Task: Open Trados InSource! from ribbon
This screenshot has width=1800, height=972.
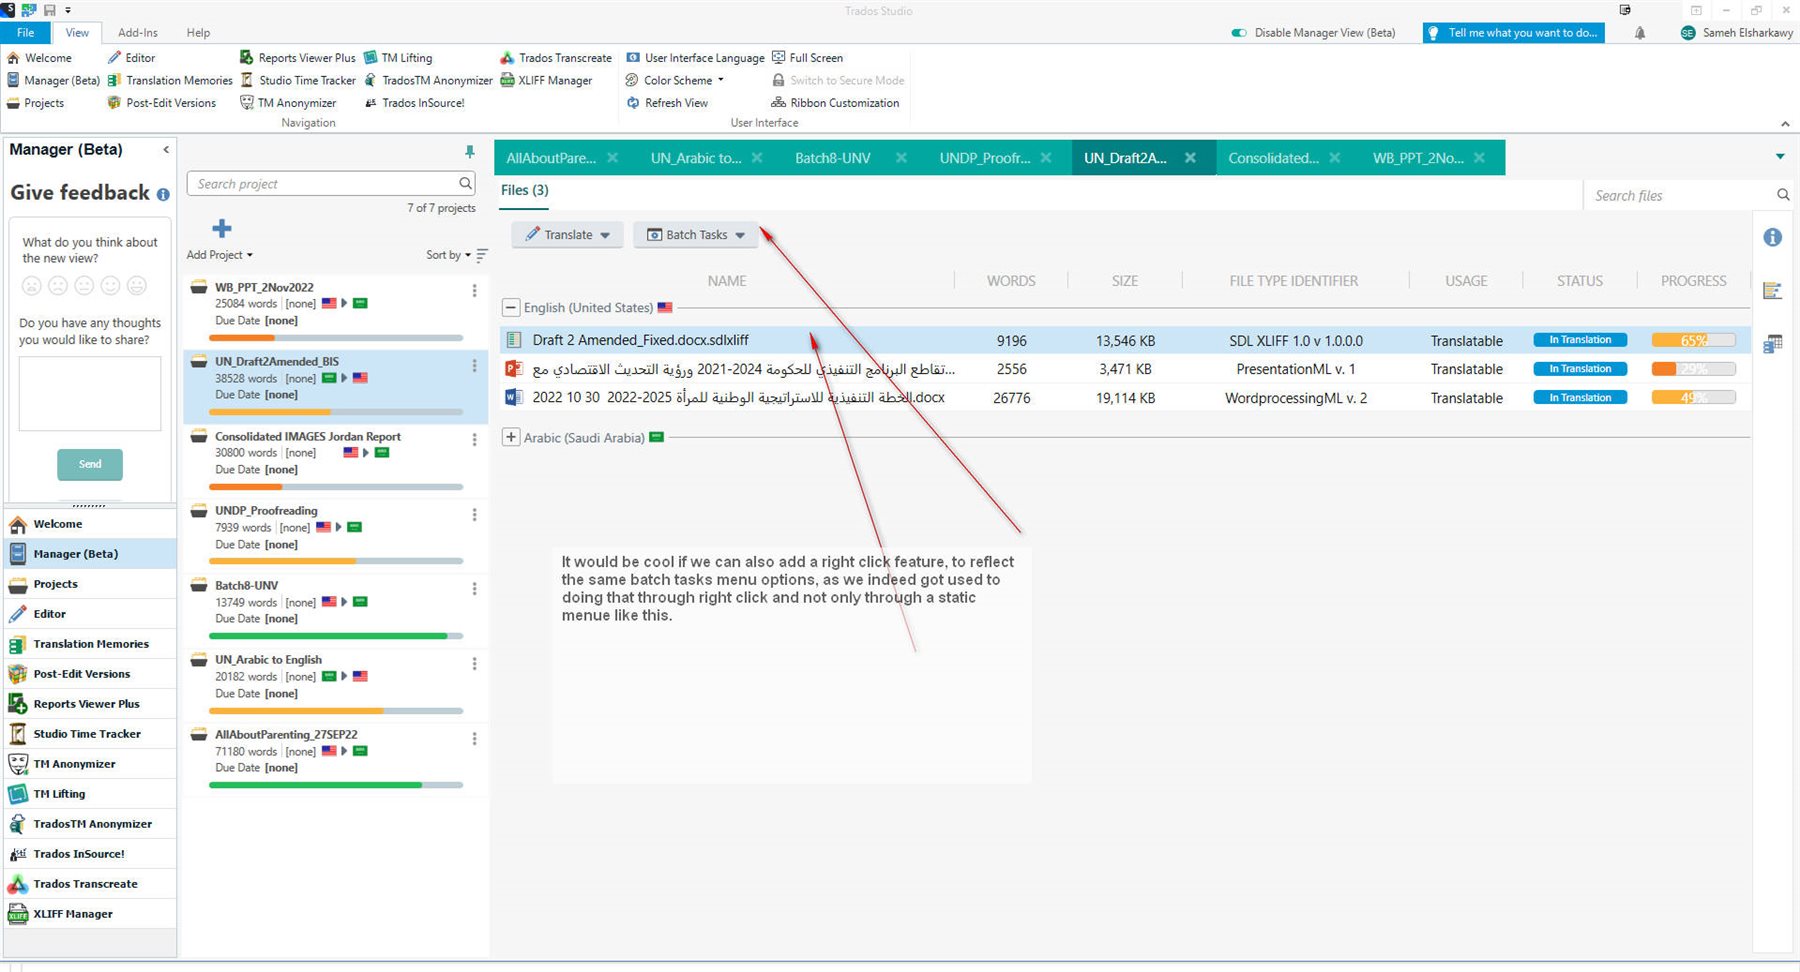Action: coord(414,103)
